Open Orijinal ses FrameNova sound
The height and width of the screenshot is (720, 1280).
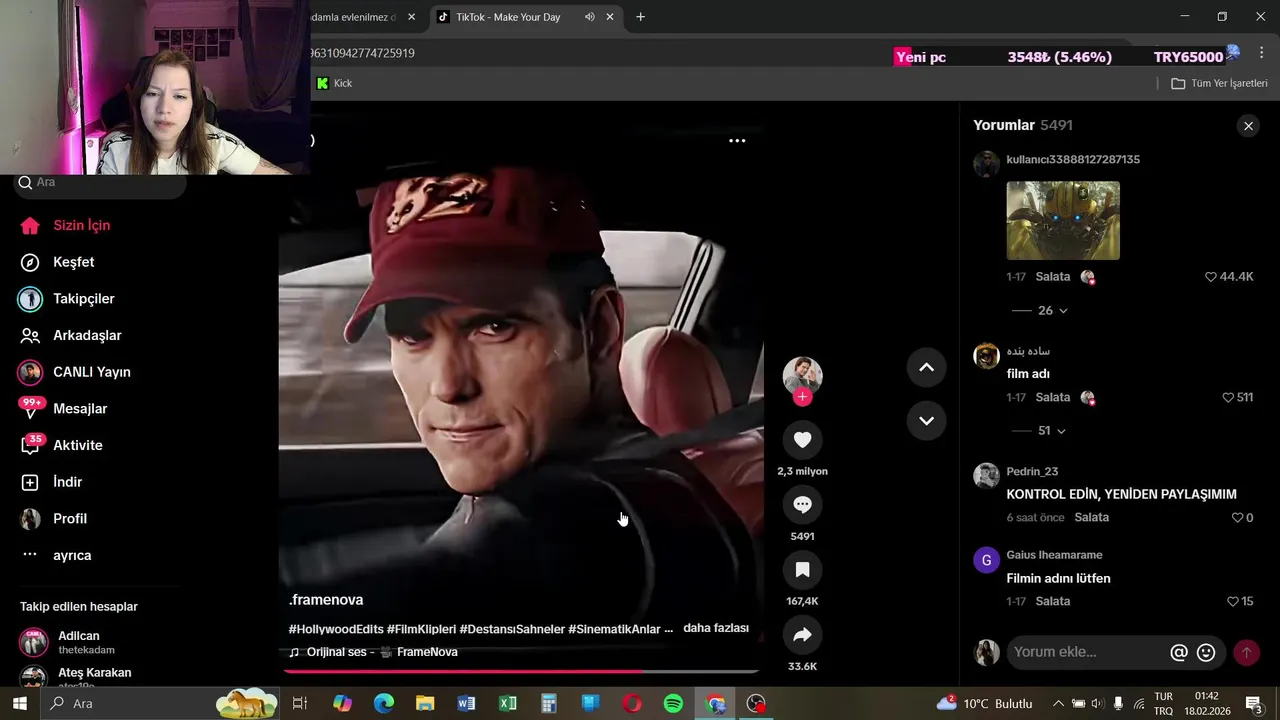(x=373, y=652)
